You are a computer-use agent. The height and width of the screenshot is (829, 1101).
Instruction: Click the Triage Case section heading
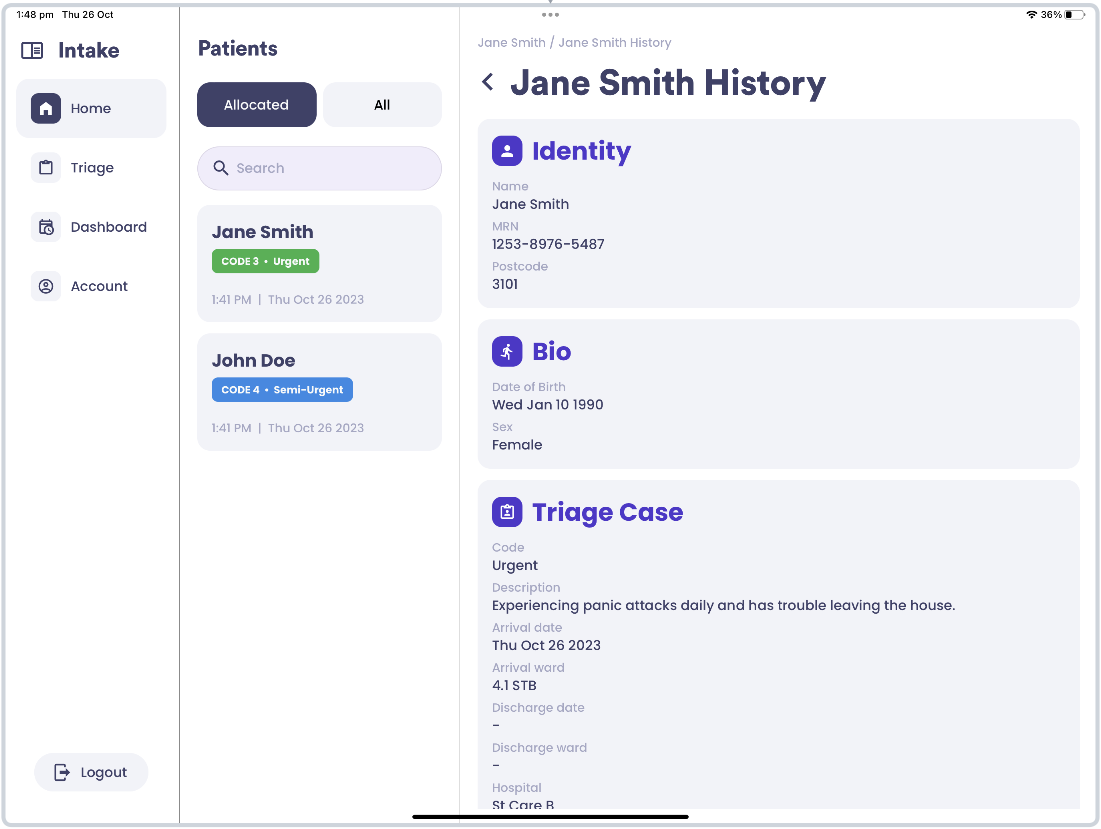(x=607, y=512)
